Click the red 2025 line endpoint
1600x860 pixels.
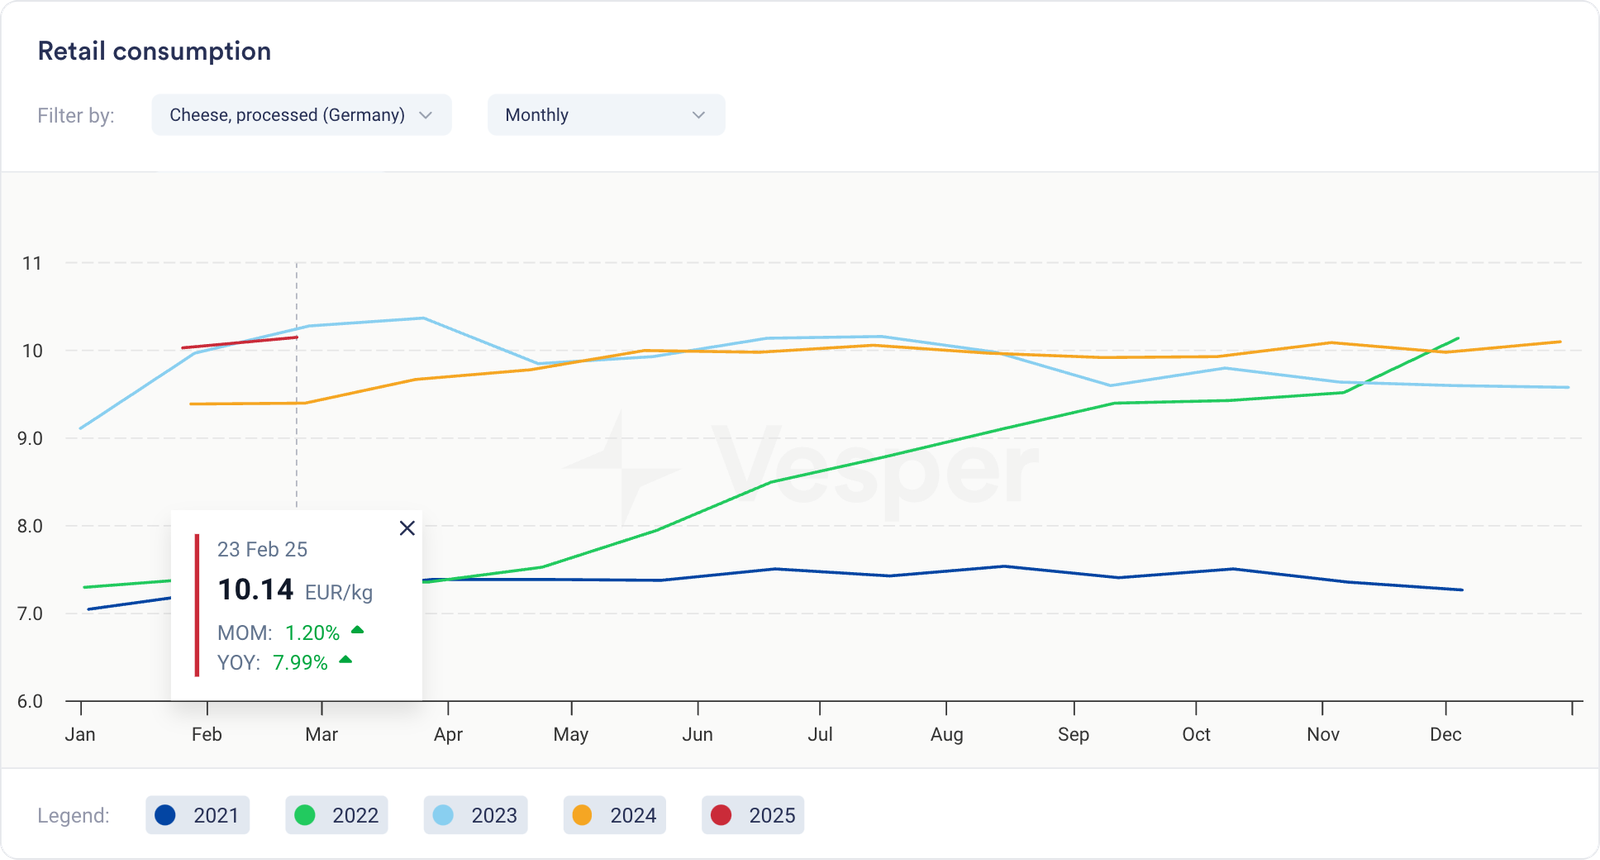pyautogui.click(x=297, y=337)
